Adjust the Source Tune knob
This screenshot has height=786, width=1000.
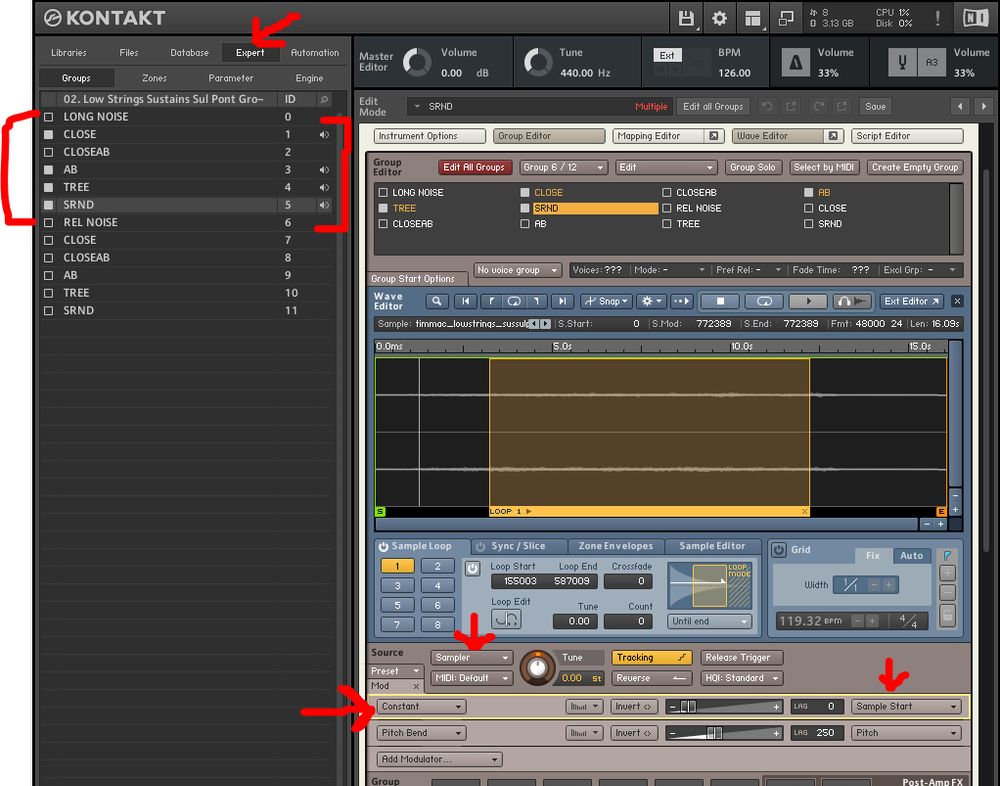coord(538,668)
